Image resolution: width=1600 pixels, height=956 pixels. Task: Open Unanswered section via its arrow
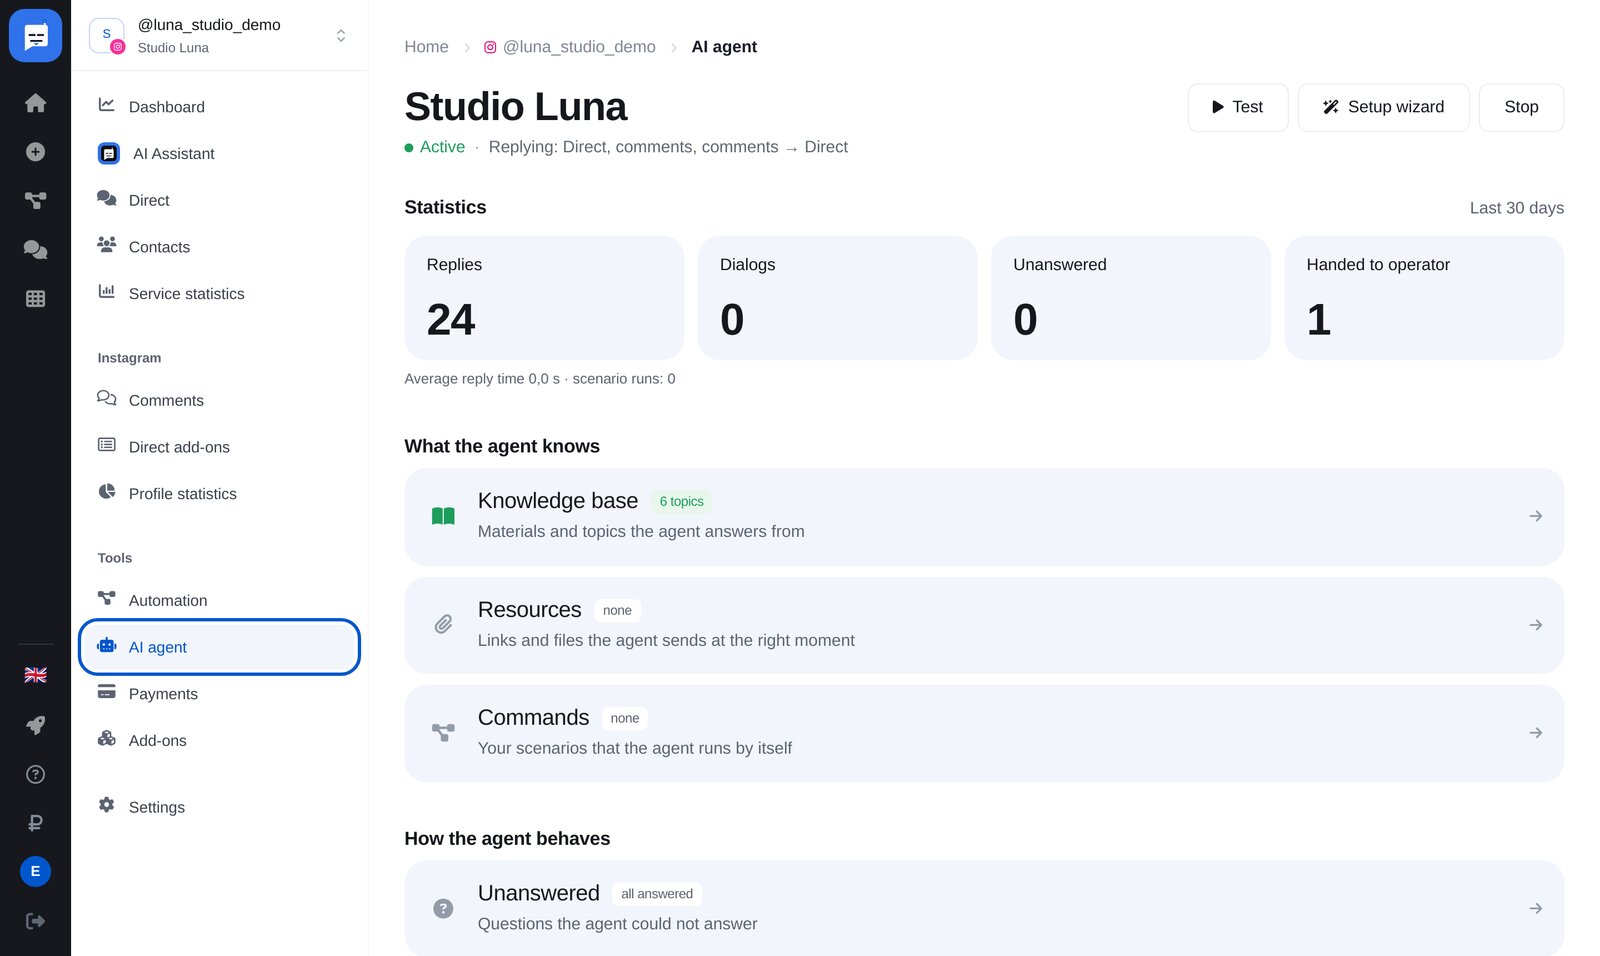tap(1536, 908)
